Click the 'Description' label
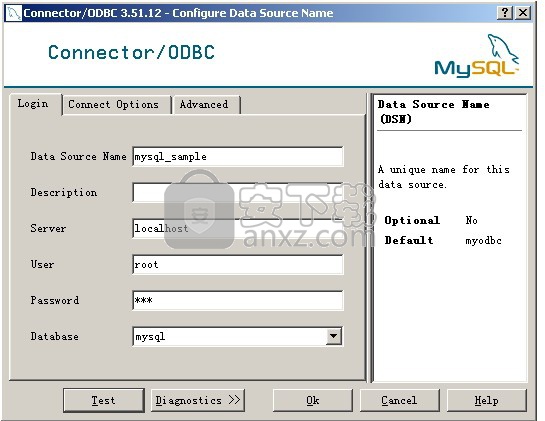The image size is (545, 421). (x=64, y=192)
